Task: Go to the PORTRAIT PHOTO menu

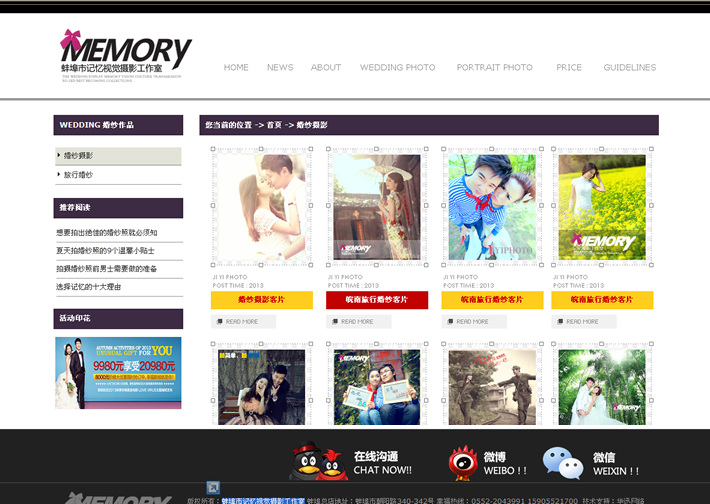Action: [494, 68]
